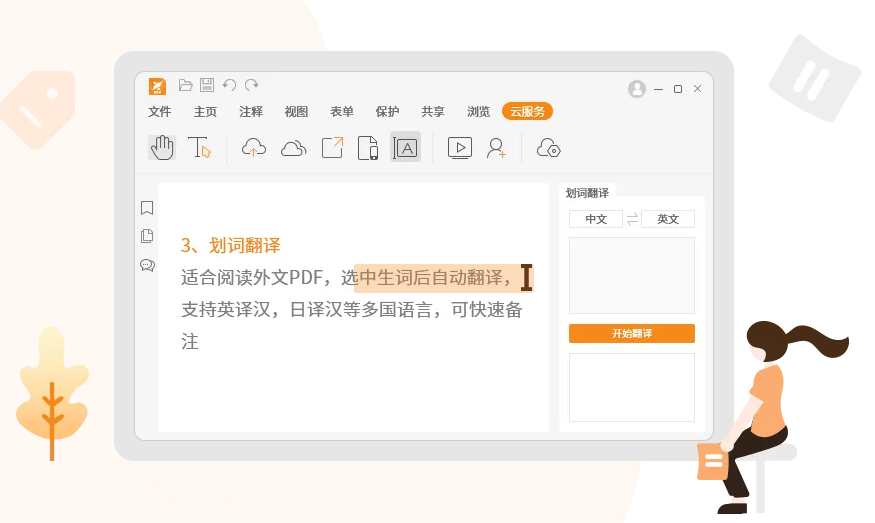Upload the document to the cloud

coord(254,148)
